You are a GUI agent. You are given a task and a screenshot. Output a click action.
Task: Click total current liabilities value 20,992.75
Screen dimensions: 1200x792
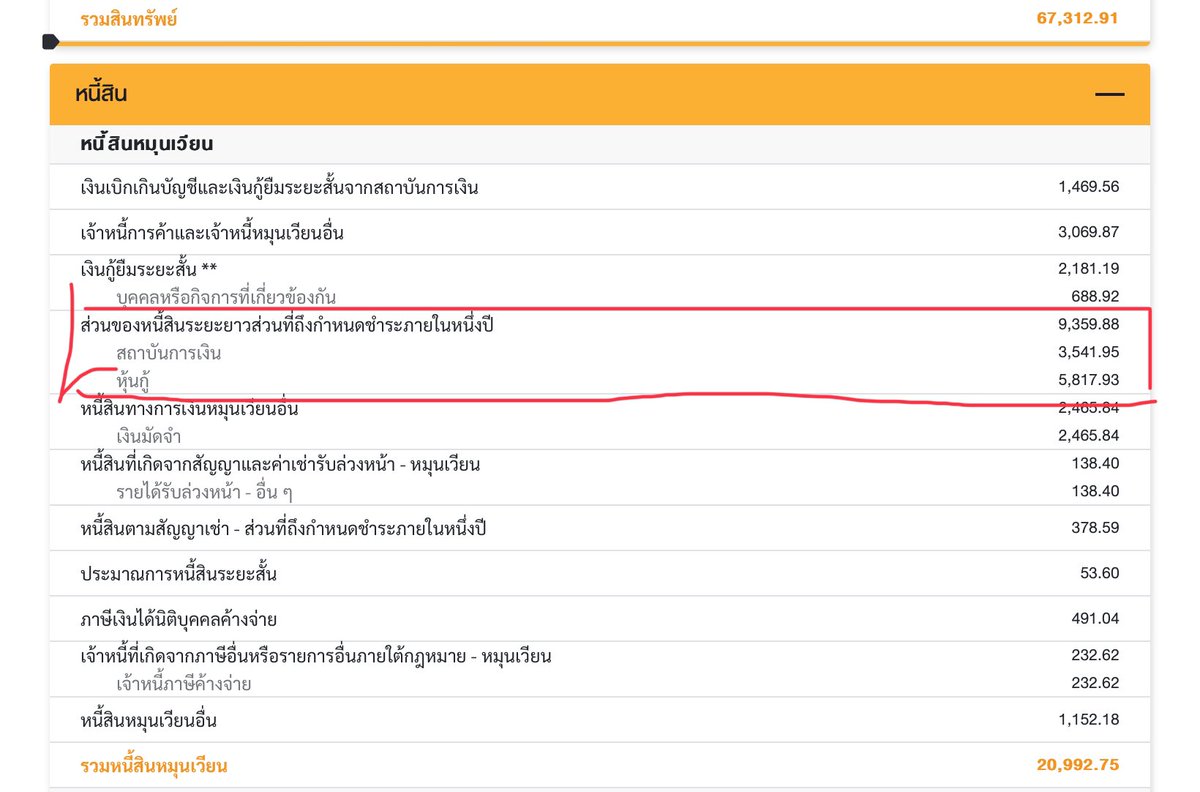pyautogui.click(x=1078, y=766)
